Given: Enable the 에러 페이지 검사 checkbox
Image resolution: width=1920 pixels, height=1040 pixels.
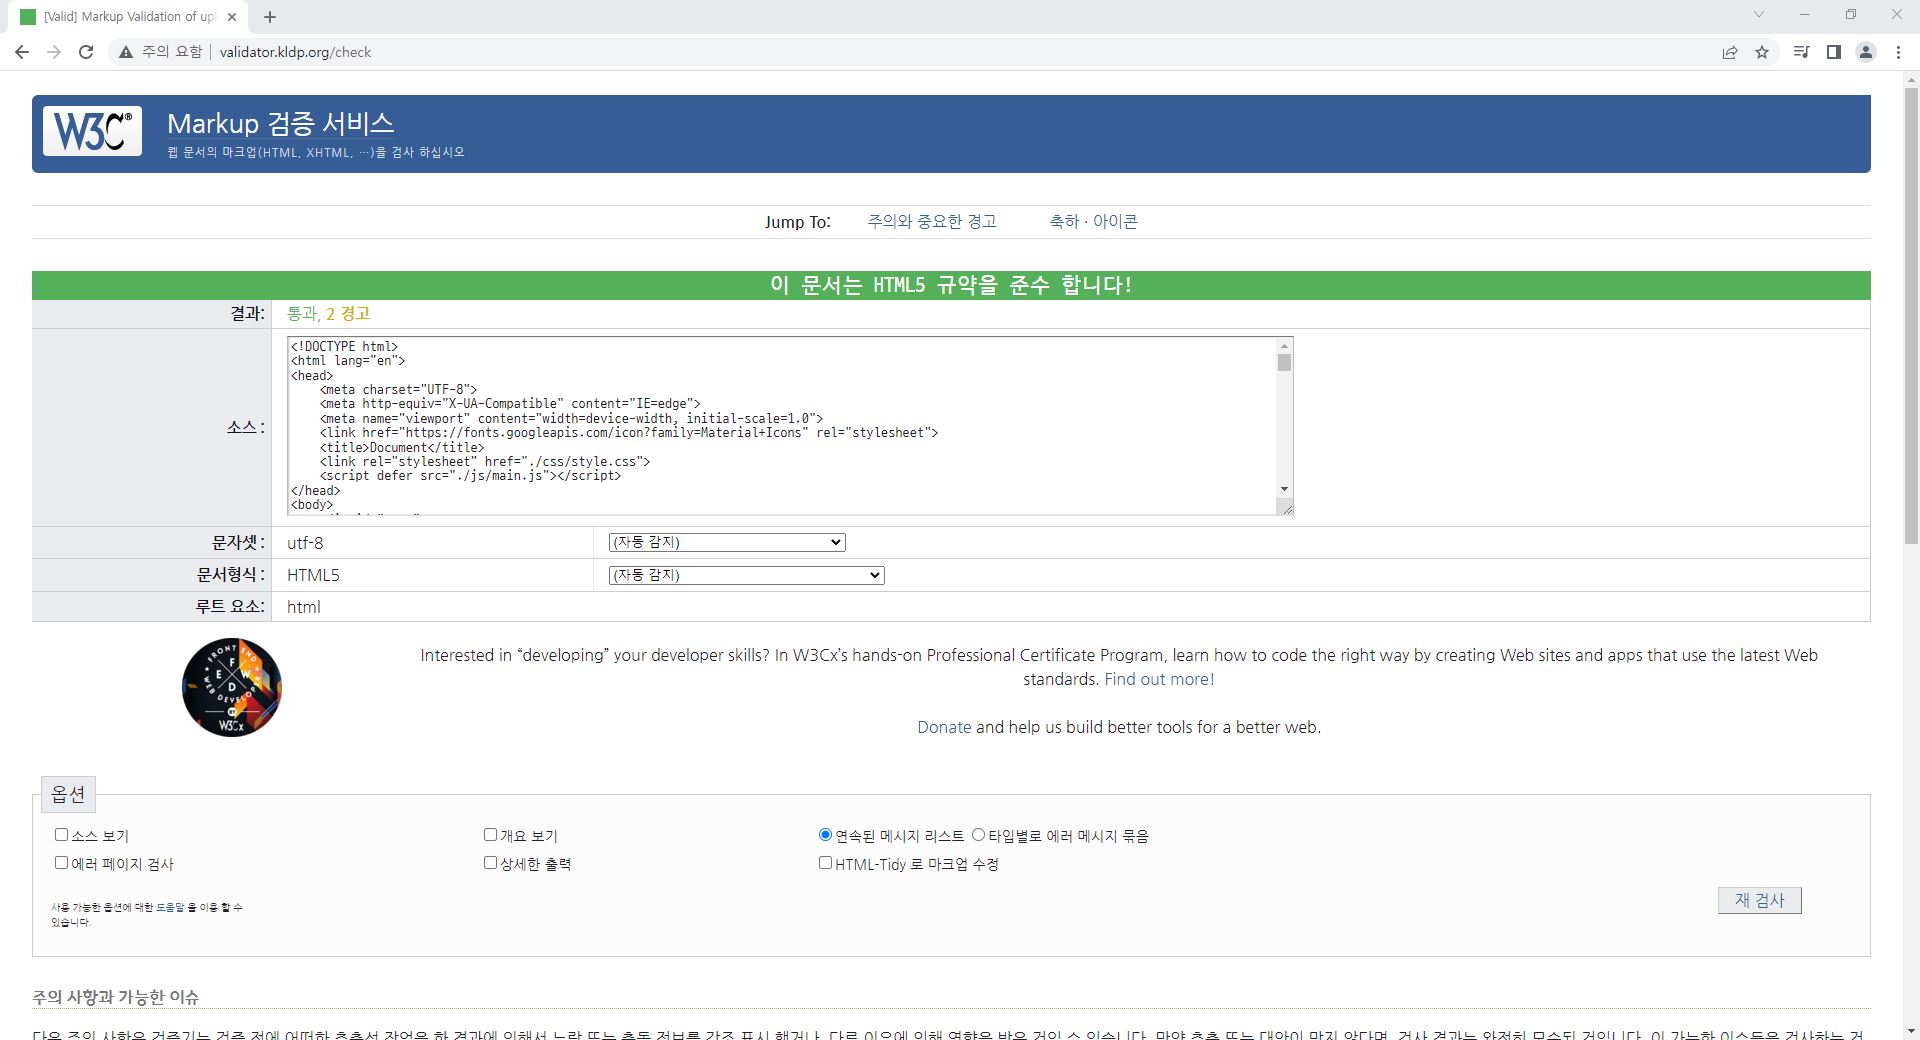Looking at the screenshot, I should tap(61, 862).
